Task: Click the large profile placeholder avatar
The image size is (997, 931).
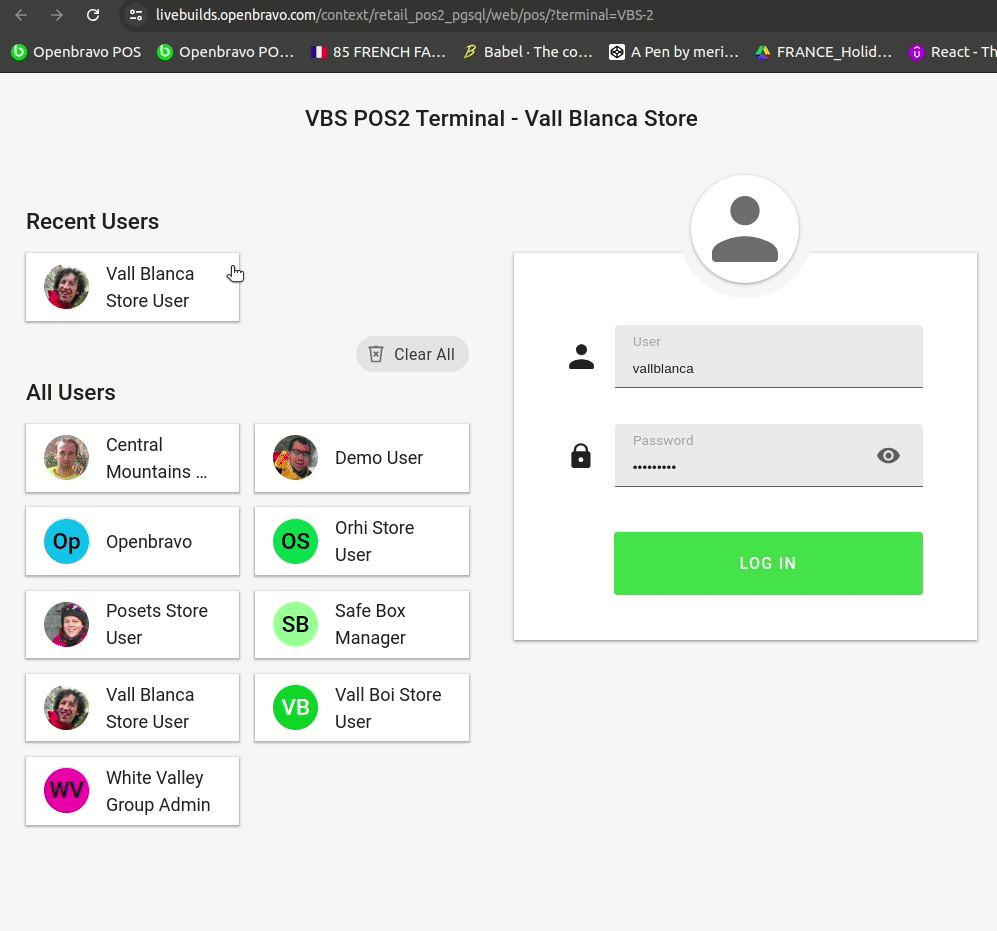Action: coord(745,230)
